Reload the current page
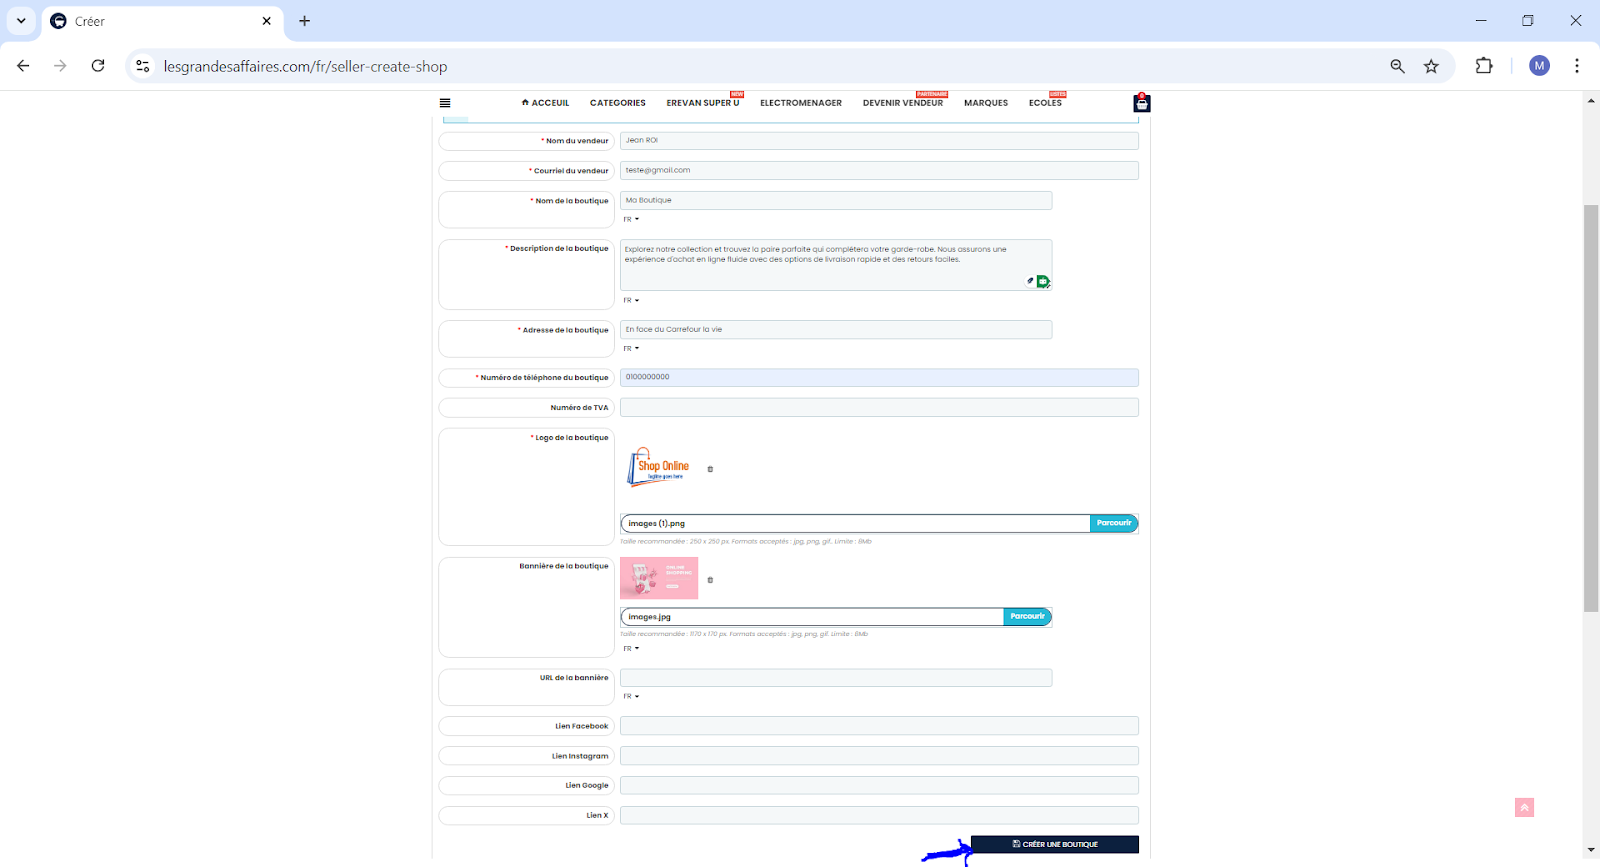1600x867 pixels. point(98,66)
